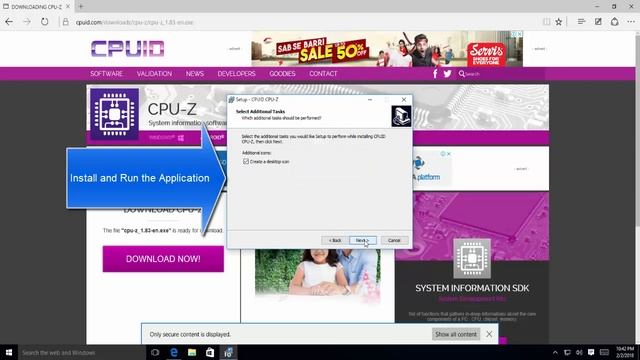Open the NEWS menu item

point(195,74)
